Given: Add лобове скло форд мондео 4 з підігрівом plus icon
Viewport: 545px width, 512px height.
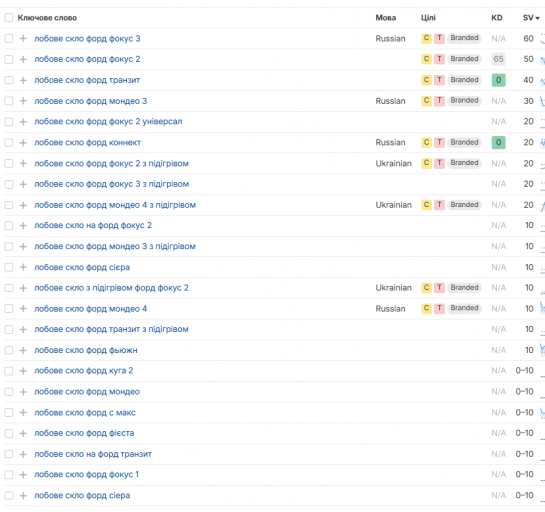Looking at the screenshot, I should [x=23, y=205].
